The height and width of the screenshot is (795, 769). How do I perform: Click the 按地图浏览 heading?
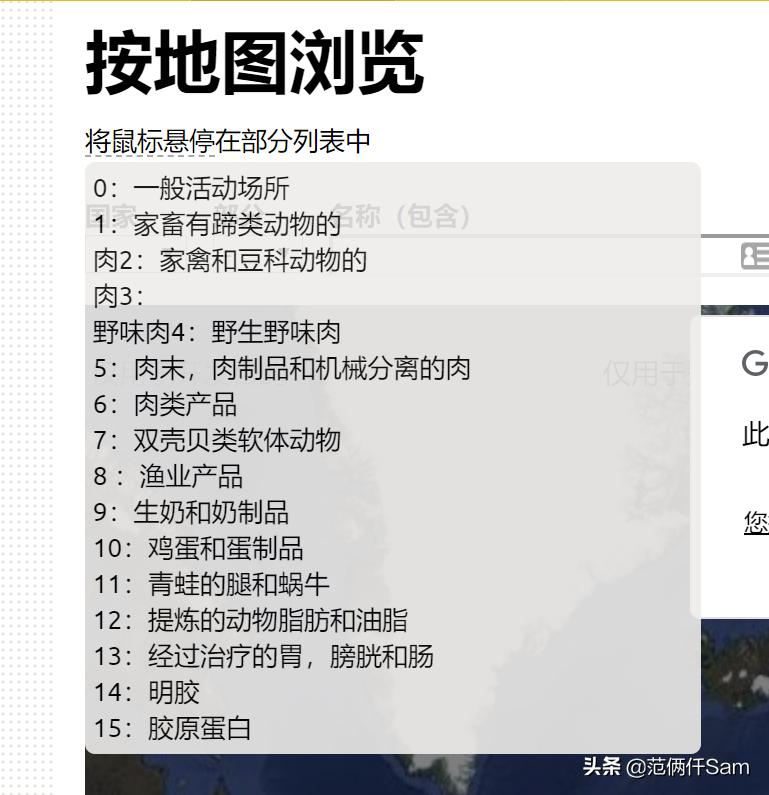coord(254,62)
